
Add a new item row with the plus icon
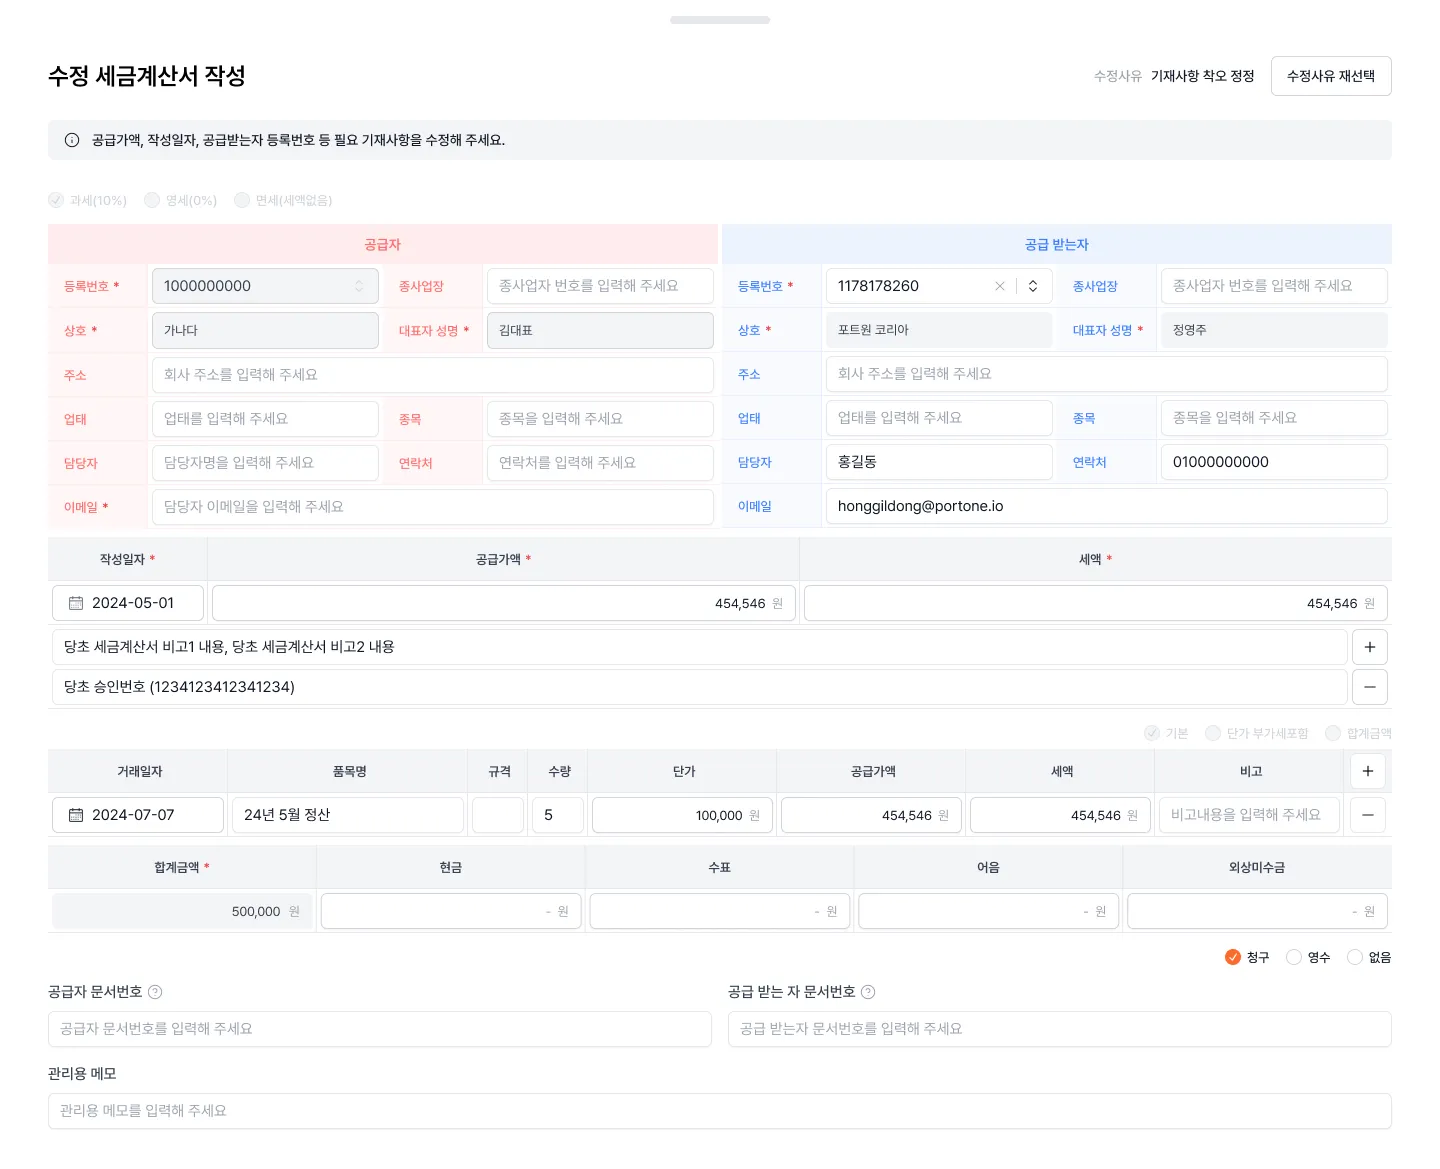(1367, 771)
